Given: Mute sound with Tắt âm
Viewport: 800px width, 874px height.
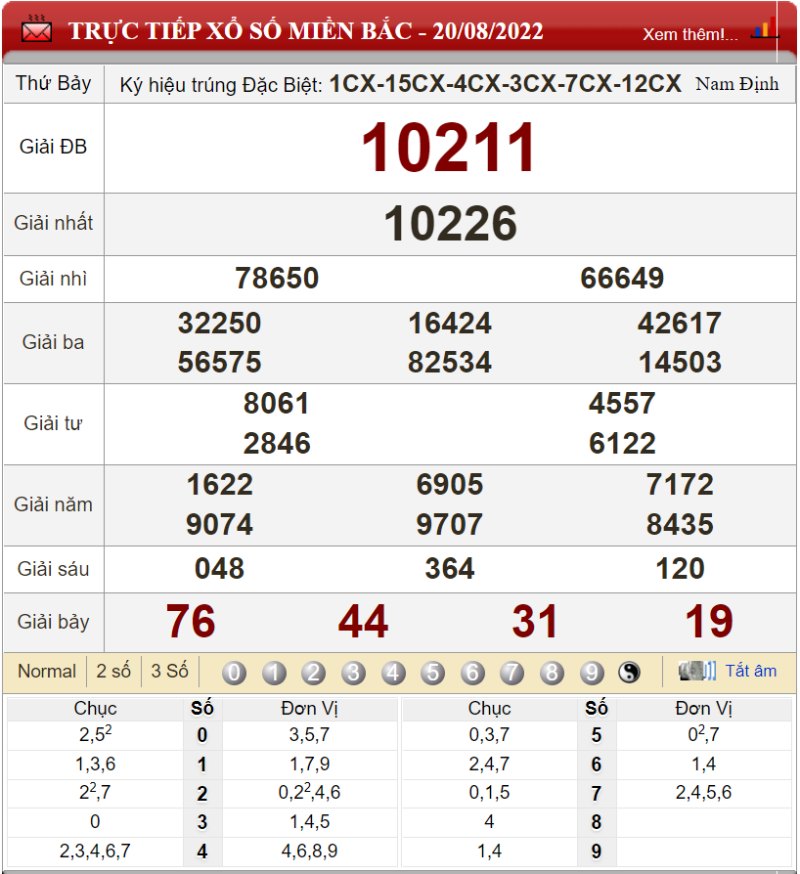Looking at the screenshot, I should click(x=750, y=671).
